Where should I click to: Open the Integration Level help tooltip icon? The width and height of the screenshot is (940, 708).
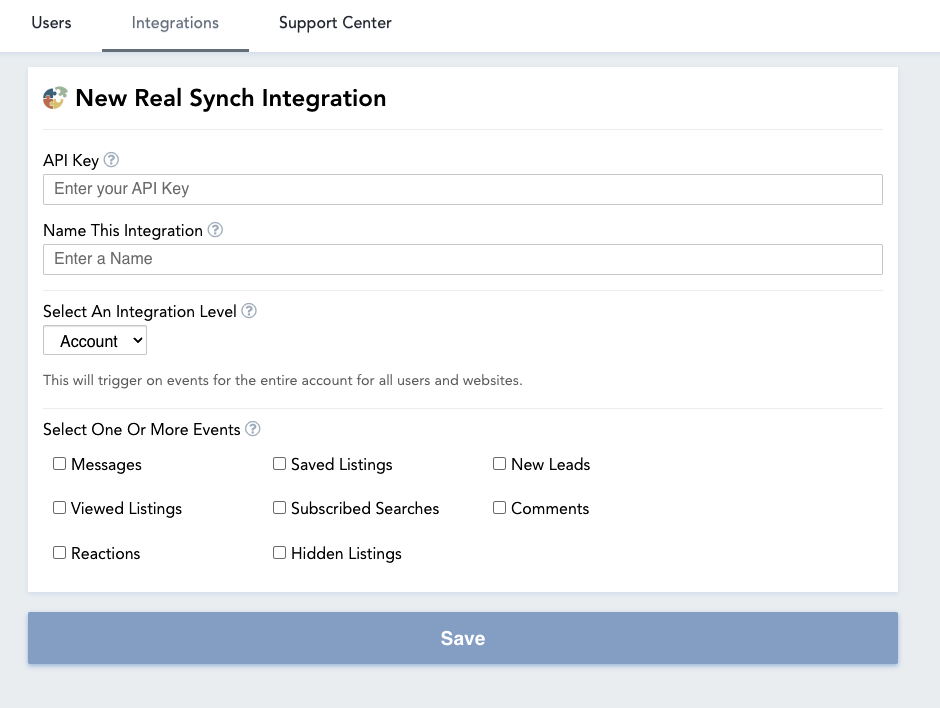tap(249, 311)
